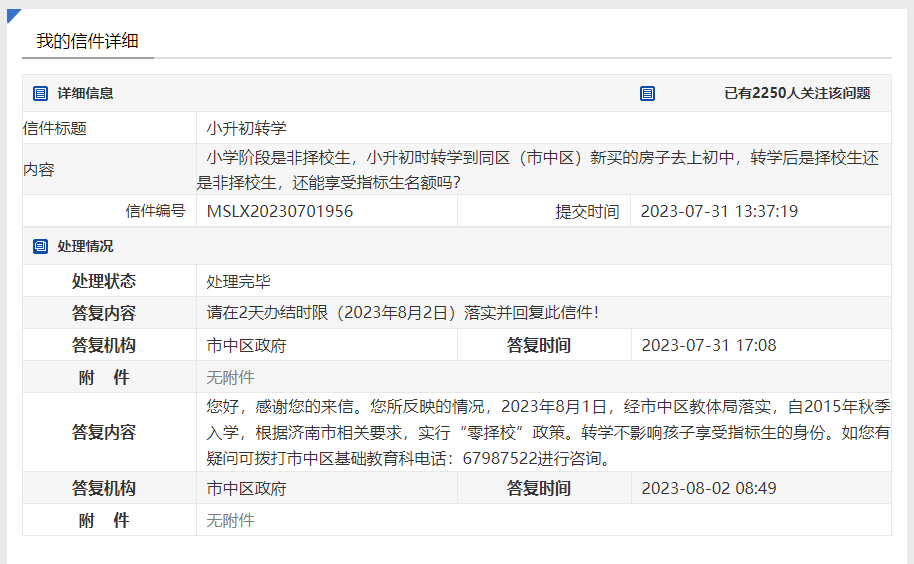
Task: Select the 我的信件详细 tab heading
Action: pyautogui.click(x=87, y=41)
